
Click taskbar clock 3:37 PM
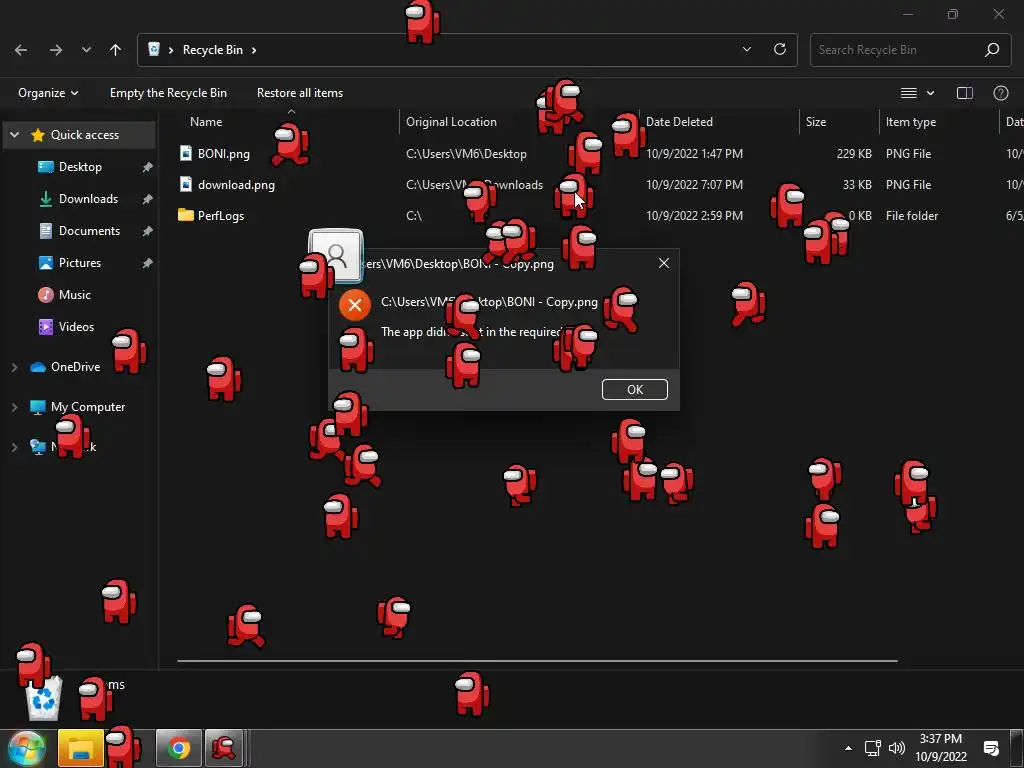pyautogui.click(x=940, y=739)
